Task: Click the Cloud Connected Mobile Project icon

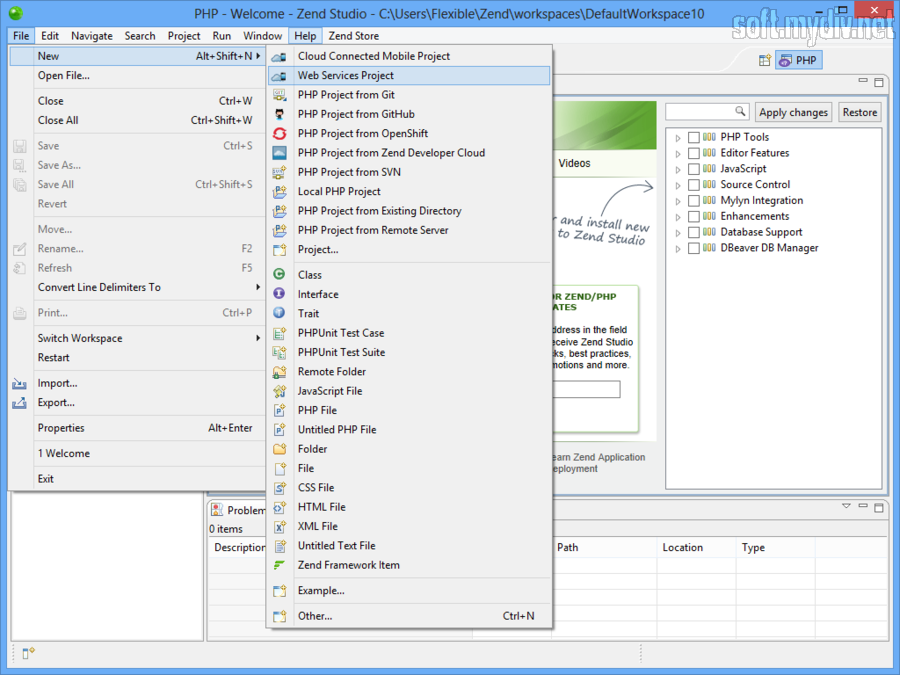Action: click(x=279, y=56)
